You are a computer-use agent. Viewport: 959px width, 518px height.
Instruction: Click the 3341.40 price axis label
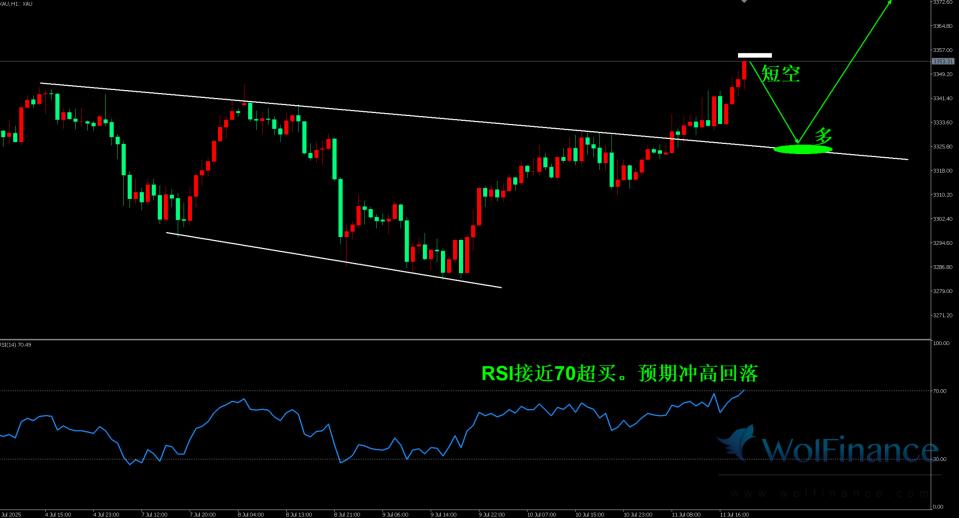point(944,98)
